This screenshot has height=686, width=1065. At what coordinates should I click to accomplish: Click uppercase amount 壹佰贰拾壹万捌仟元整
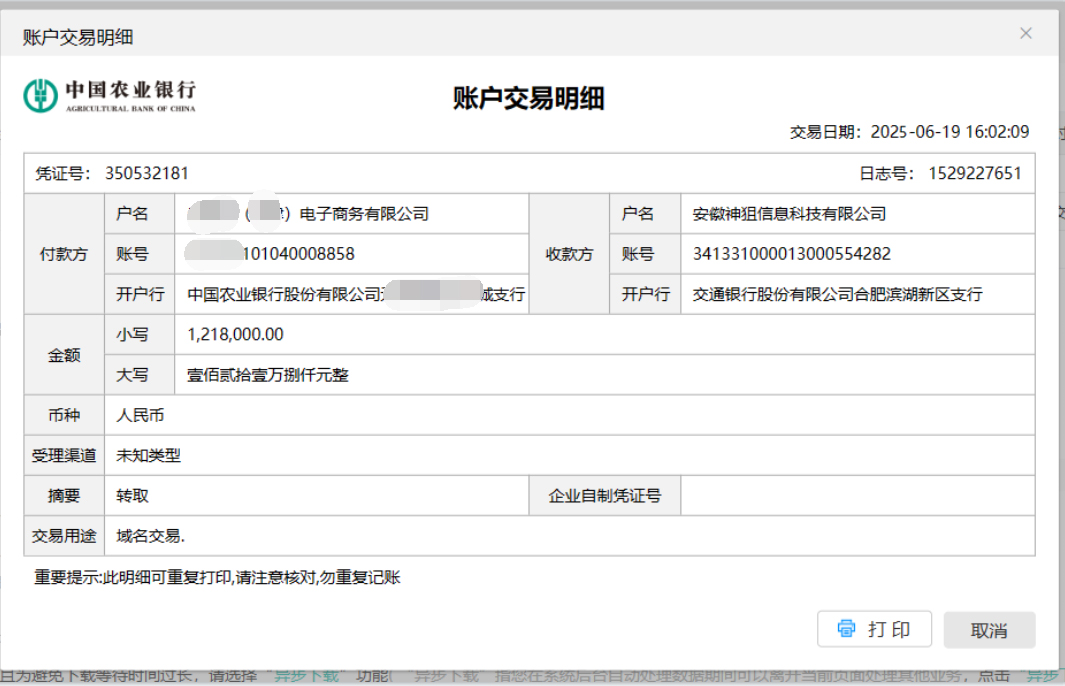[x=268, y=375]
